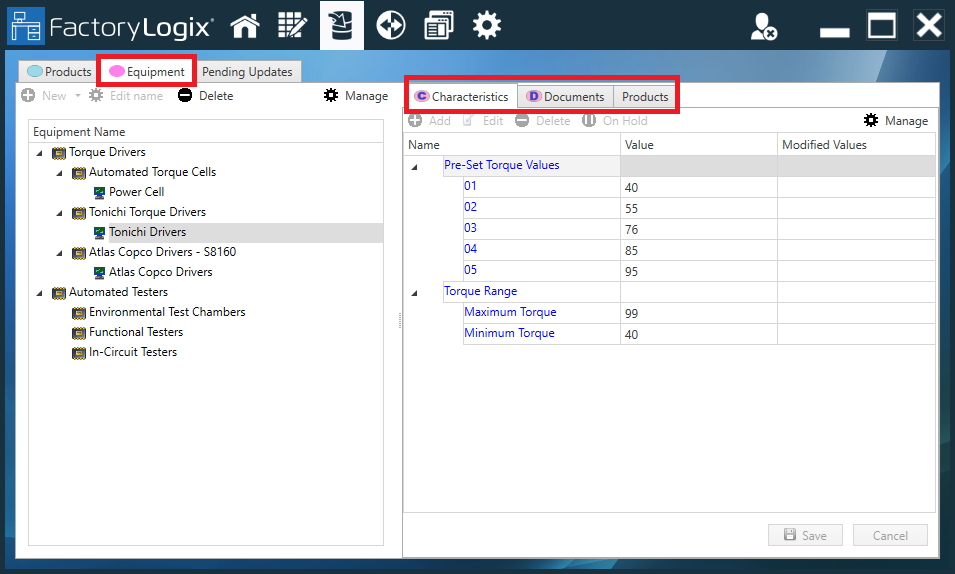Click the Pre-Set Torque Values link

click(x=501, y=165)
